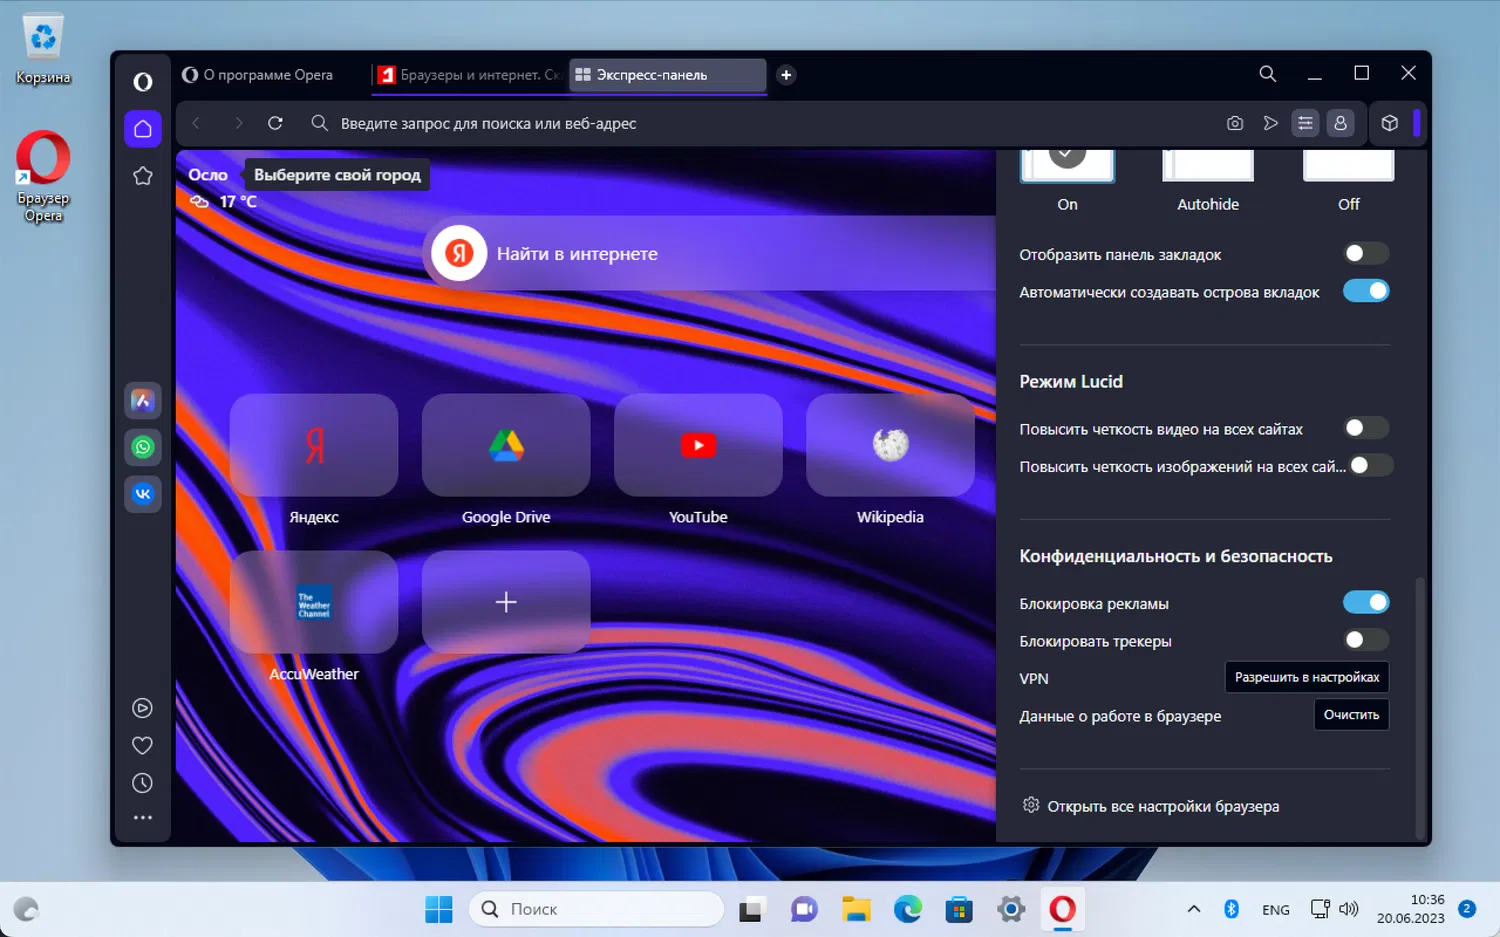Open Microsoft Edge from the taskbar
Image resolution: width=1500 pixels, height=937 pixels.
(x=907, y=909)
